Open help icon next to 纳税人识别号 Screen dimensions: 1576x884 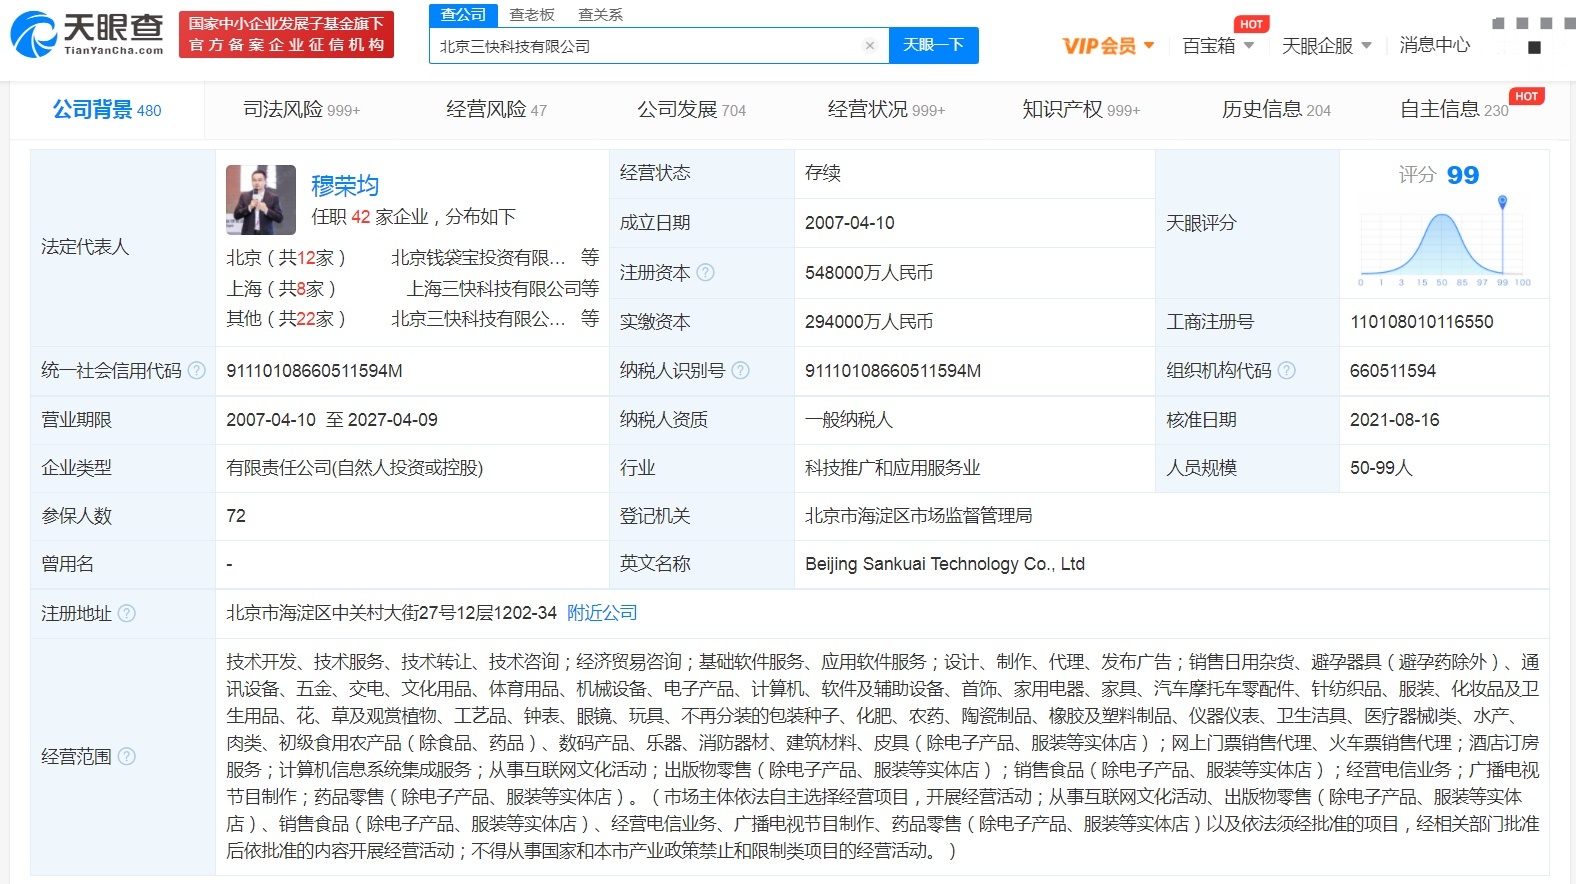click(x=741, y=370)
